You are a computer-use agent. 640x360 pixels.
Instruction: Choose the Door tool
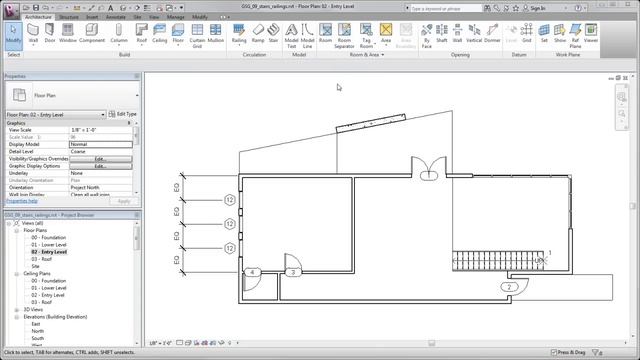tap(50, 33)
